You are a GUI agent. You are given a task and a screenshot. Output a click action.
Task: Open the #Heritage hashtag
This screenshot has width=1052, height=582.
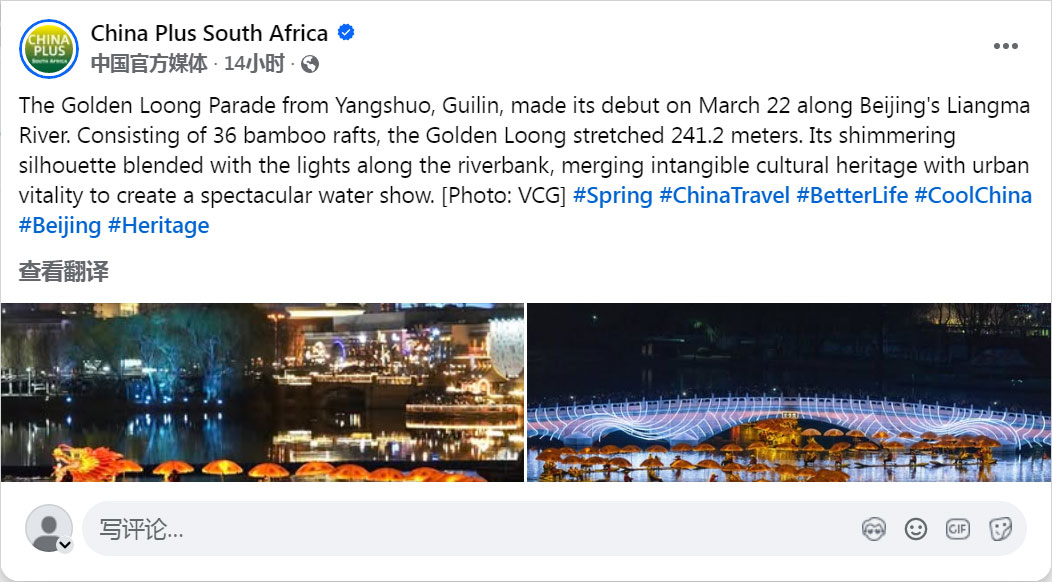(158, 225)
